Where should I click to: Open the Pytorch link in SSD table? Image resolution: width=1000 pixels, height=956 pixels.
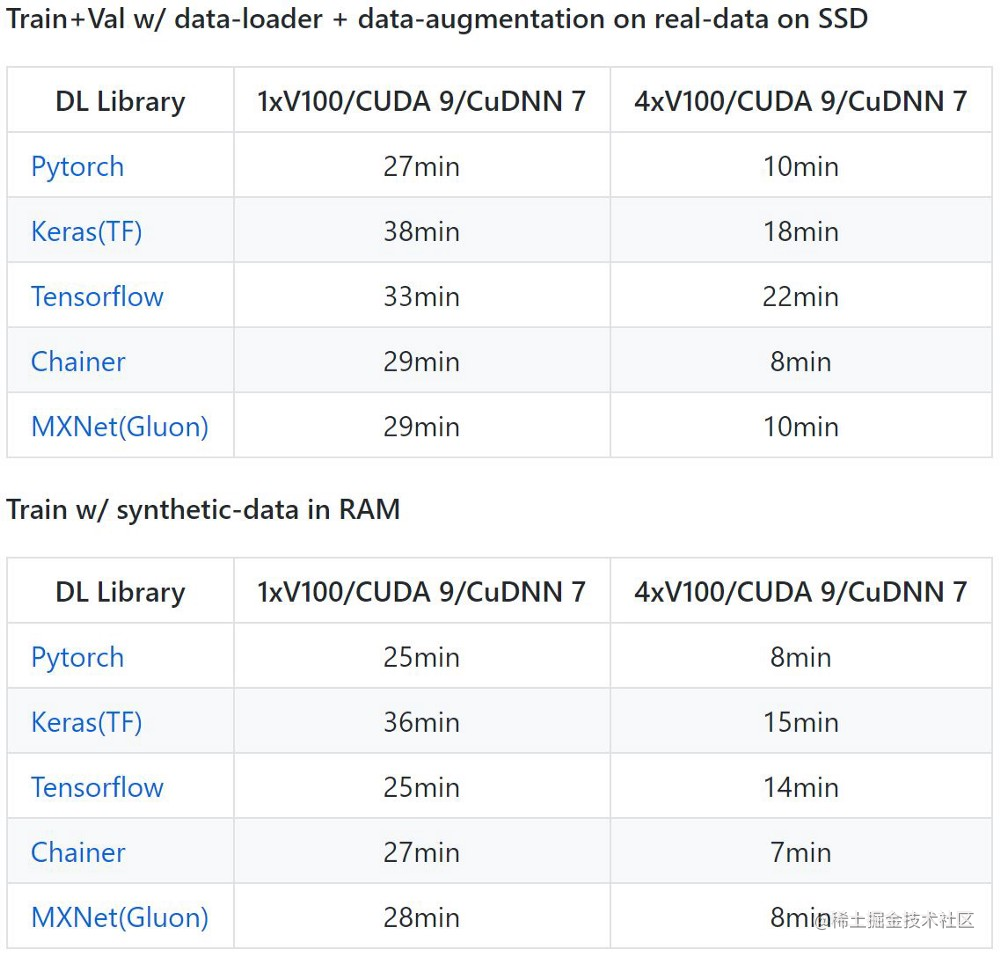click(77, 167)
